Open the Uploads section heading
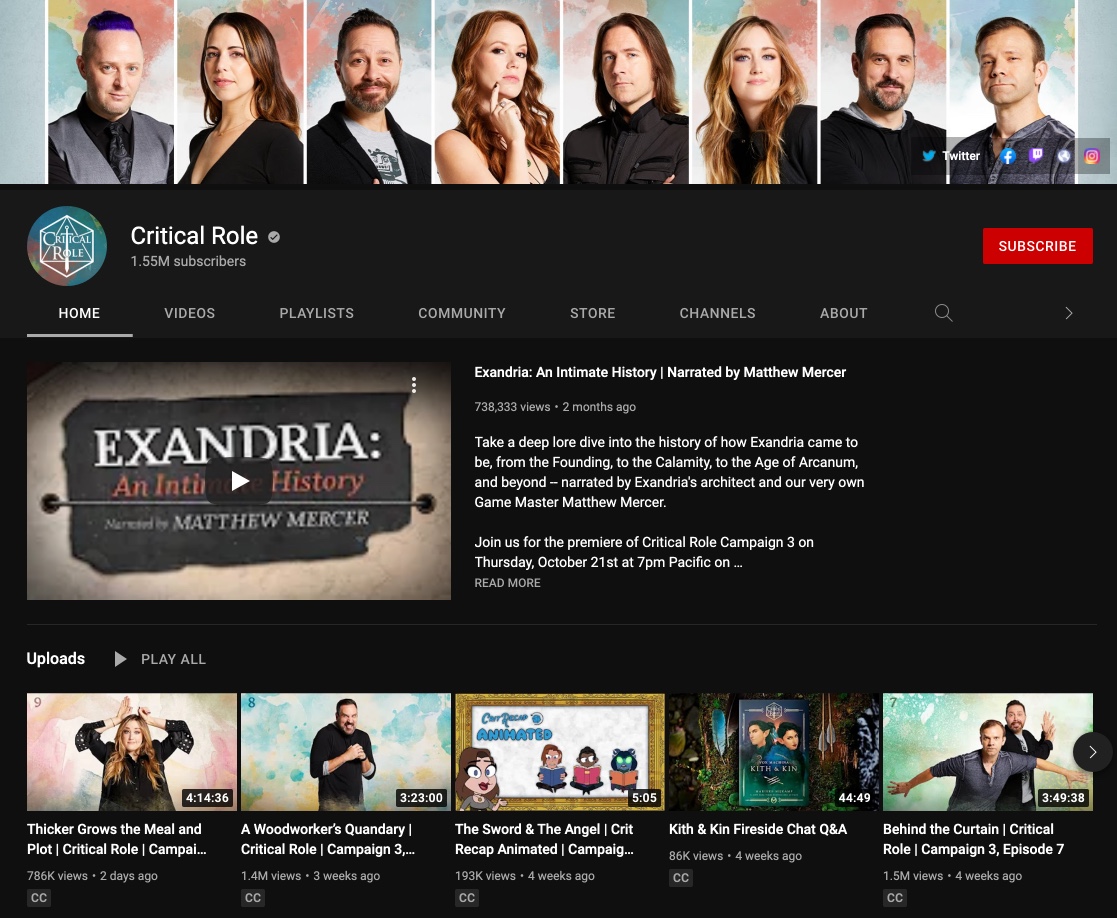Screen dimensions: 1117x918 (56, 659)
